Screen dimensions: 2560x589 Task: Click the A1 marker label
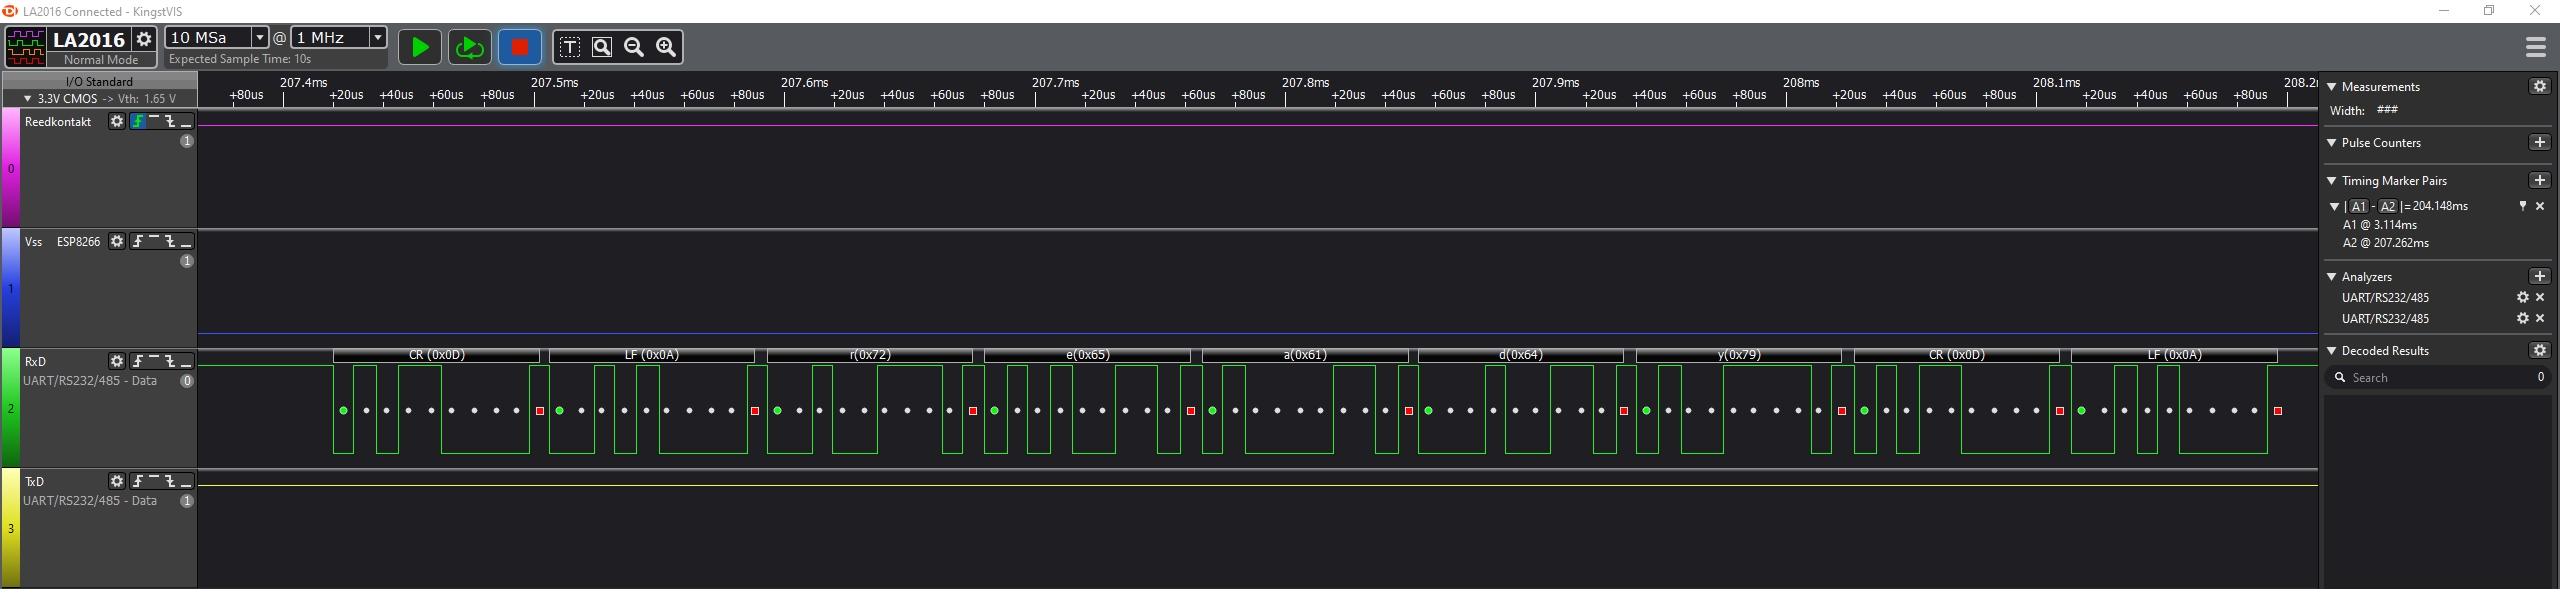point(2359,206)
